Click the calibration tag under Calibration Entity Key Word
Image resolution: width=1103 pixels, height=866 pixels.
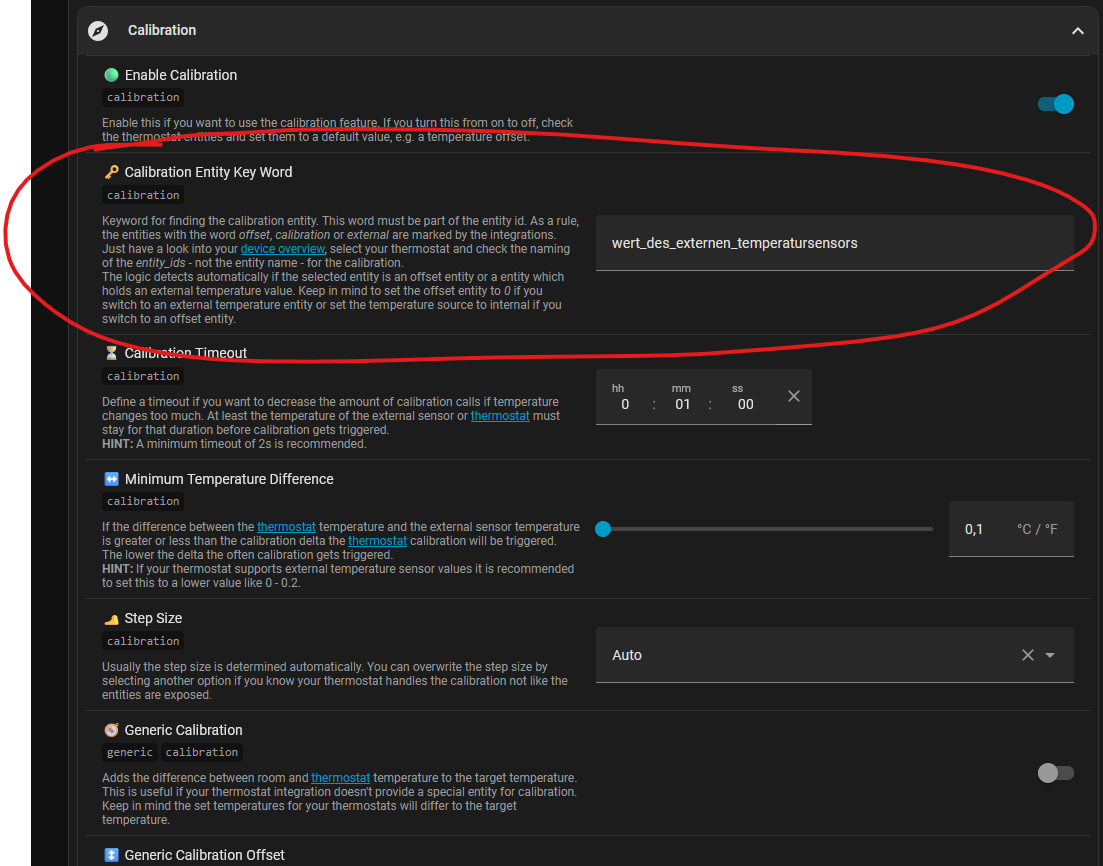143,195
